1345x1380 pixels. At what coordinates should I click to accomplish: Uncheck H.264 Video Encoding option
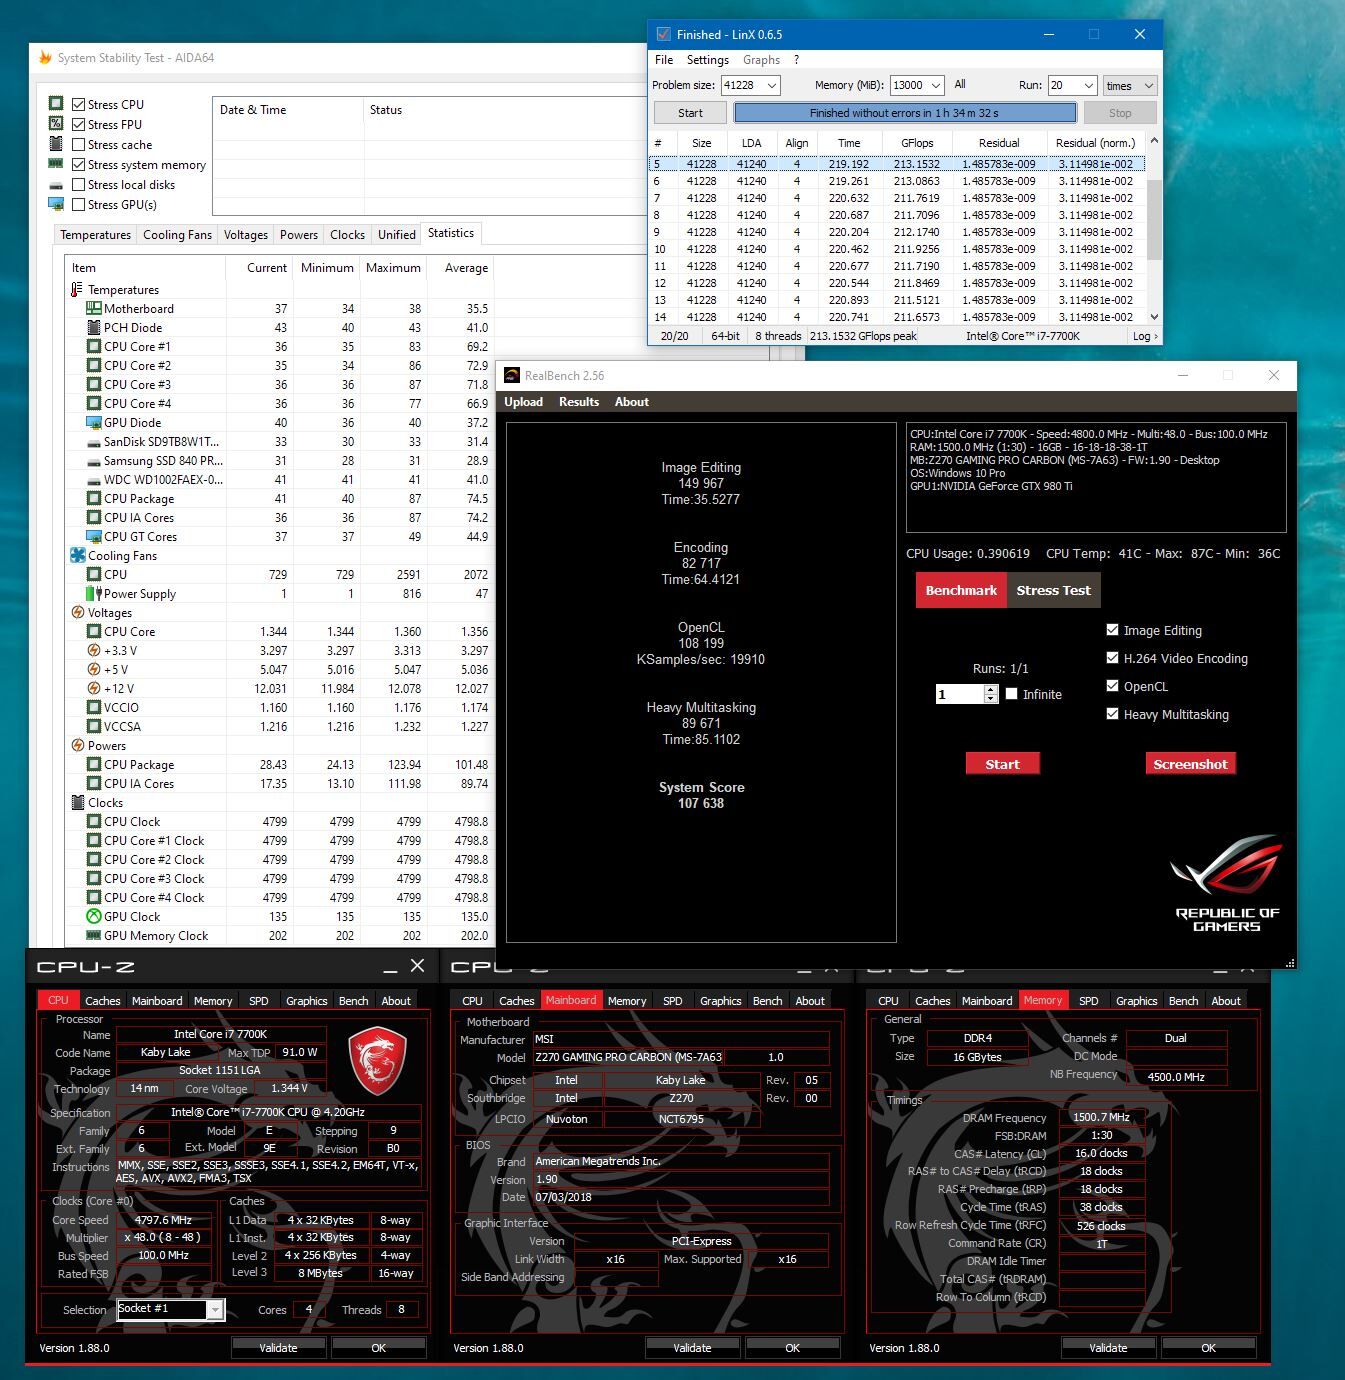click(1112, 658)
